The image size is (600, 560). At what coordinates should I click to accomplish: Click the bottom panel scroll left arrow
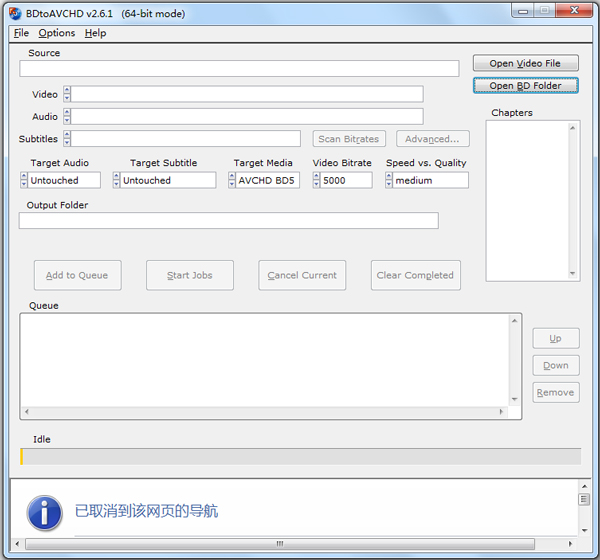tap(17, 544)
